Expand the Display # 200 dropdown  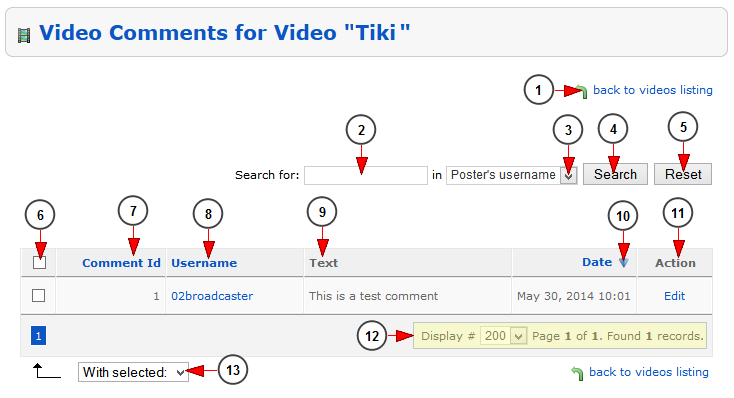(504, 336)
